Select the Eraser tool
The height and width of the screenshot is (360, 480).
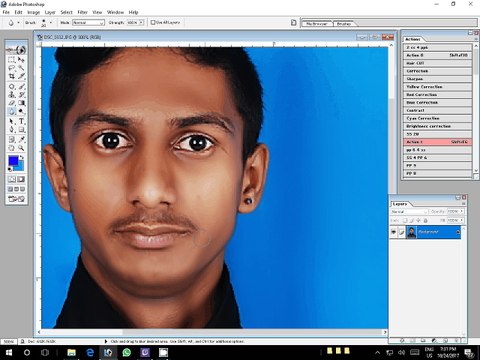[12, 103]
